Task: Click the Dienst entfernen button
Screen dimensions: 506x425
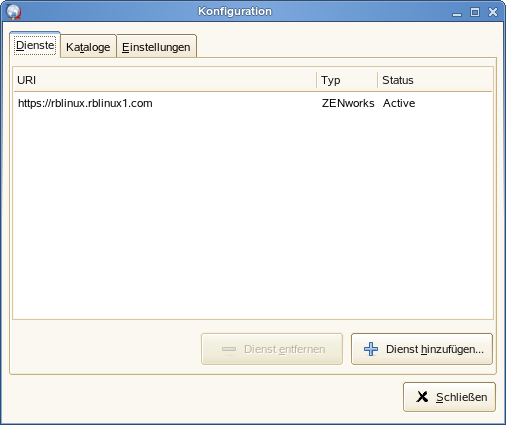Action: (x=272, y=349)
